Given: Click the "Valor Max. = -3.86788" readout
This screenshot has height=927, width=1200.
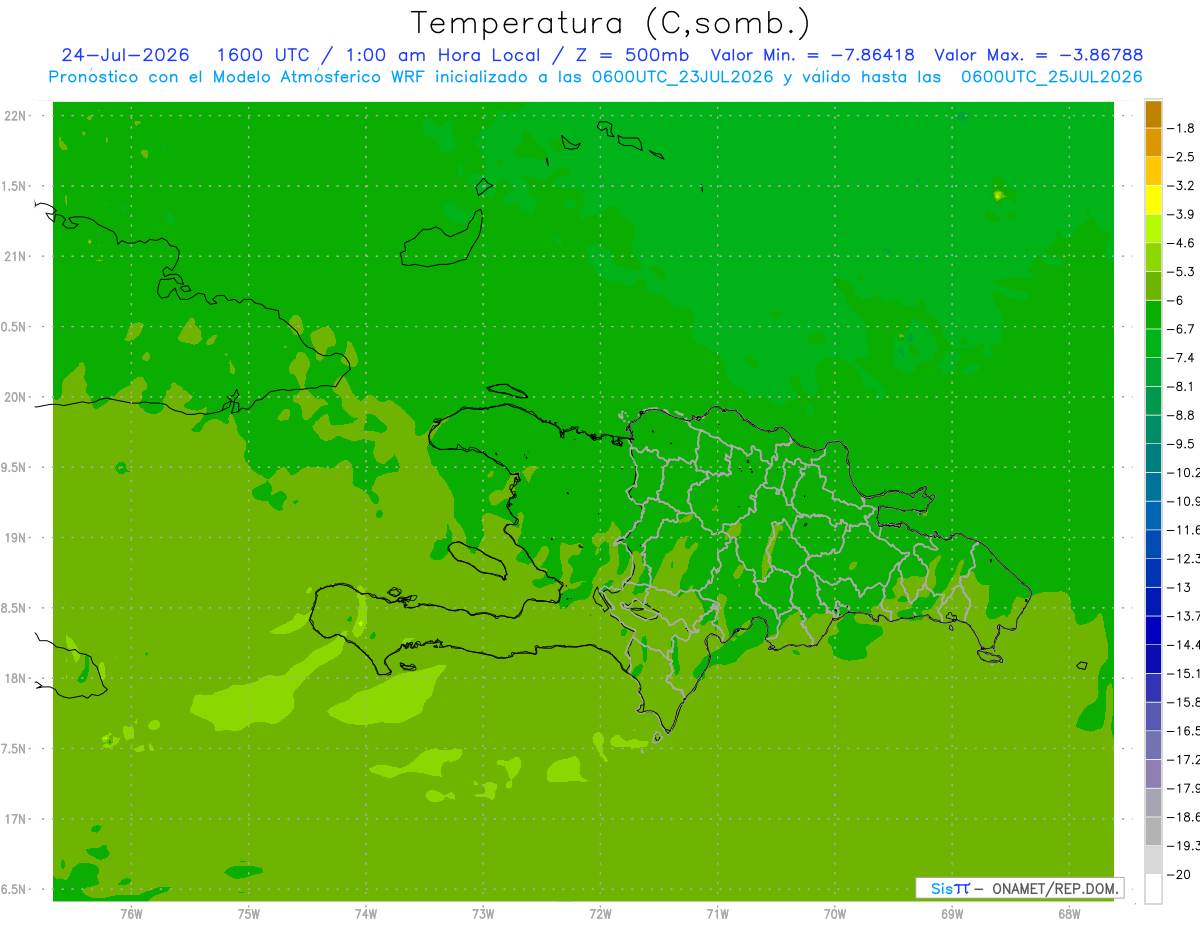Looking at the screenshot, I should point(1038,55).
